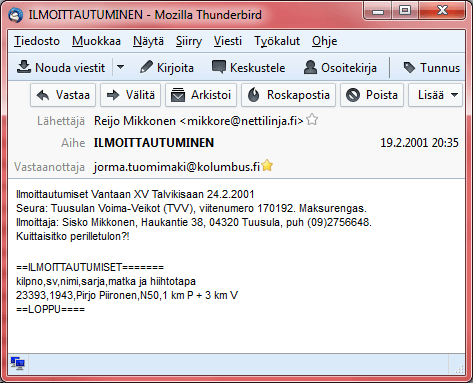Click the subject ILMOITTAUTUMINEN
Screen dimensions: 473x383
pyautogui.click(x=154, y=143)
